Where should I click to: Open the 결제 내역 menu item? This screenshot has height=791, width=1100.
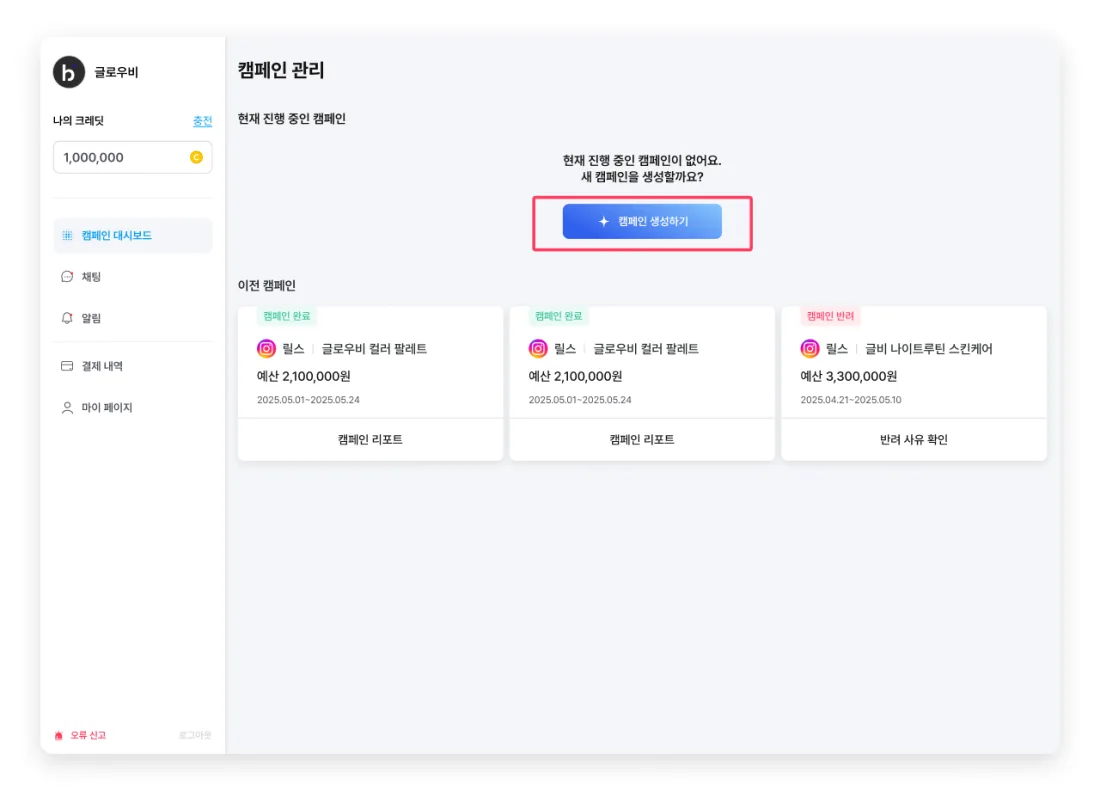[133, 366]
